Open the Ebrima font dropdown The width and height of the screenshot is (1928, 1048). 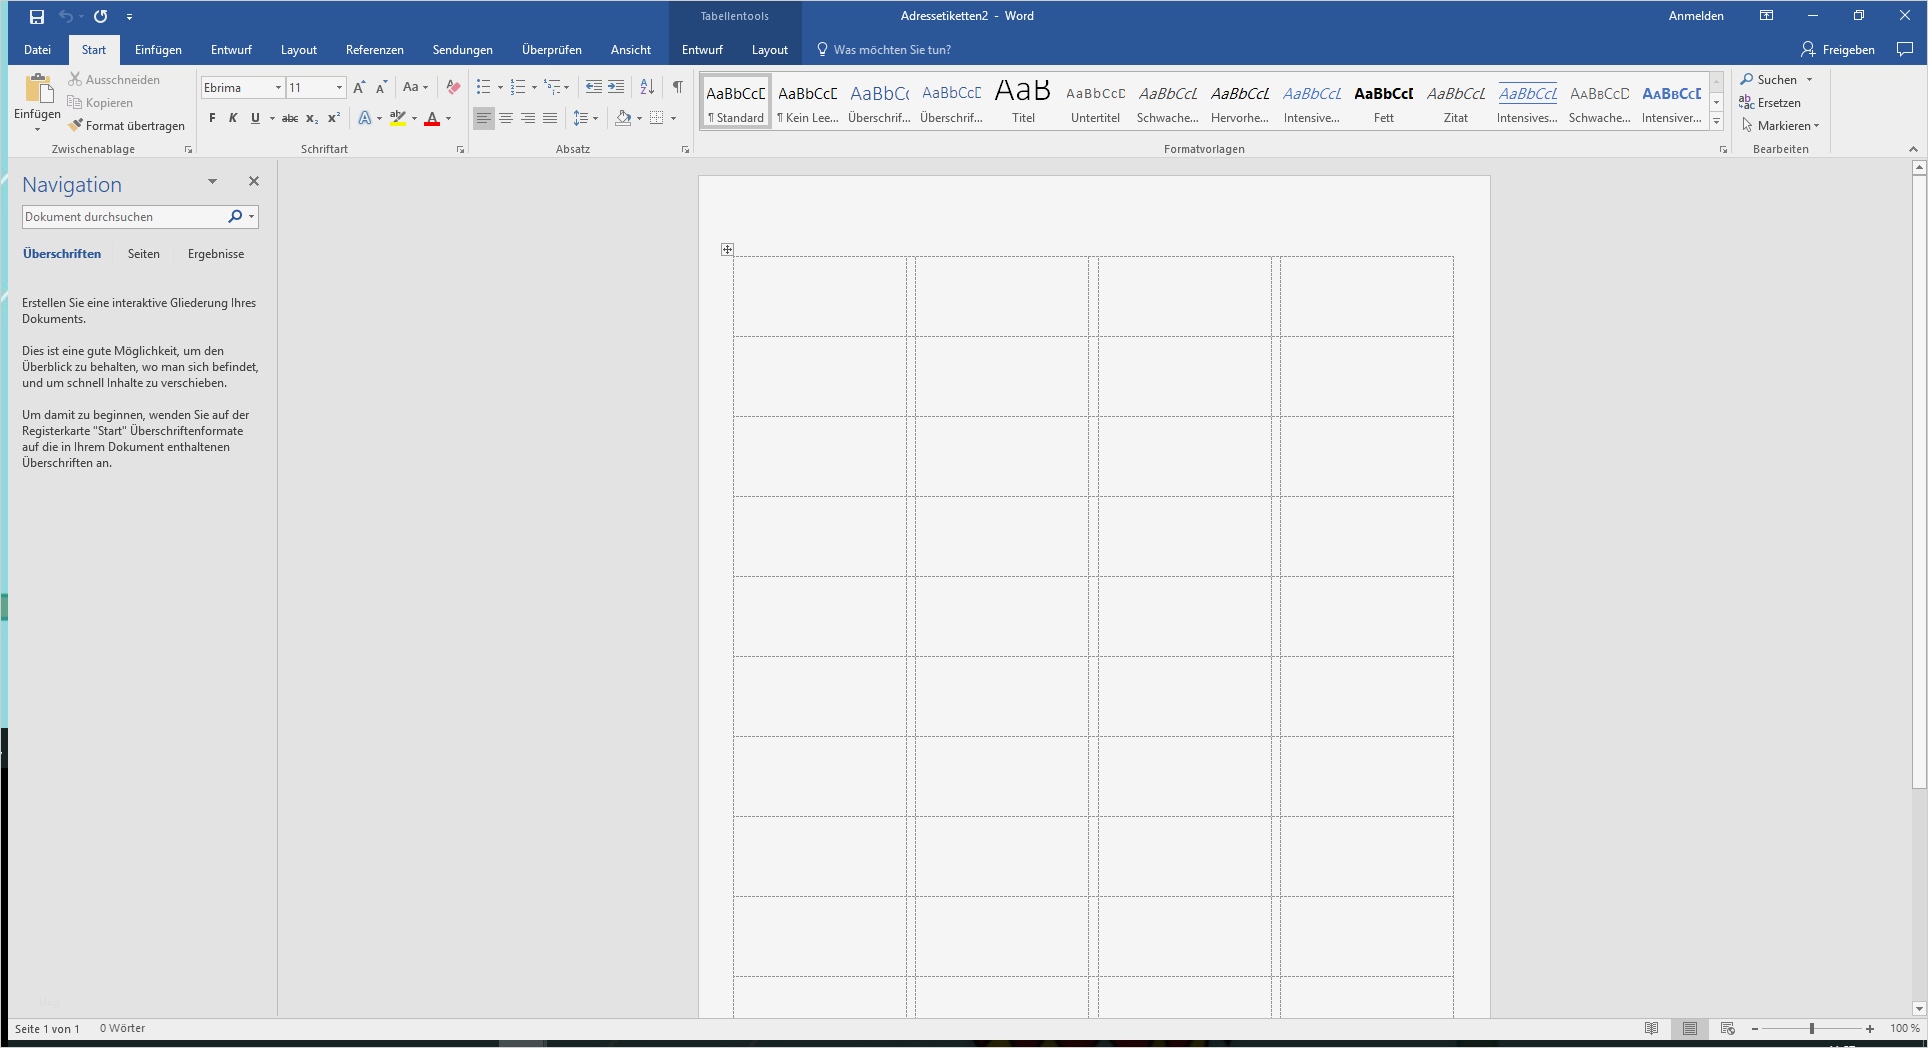(278, 87)
